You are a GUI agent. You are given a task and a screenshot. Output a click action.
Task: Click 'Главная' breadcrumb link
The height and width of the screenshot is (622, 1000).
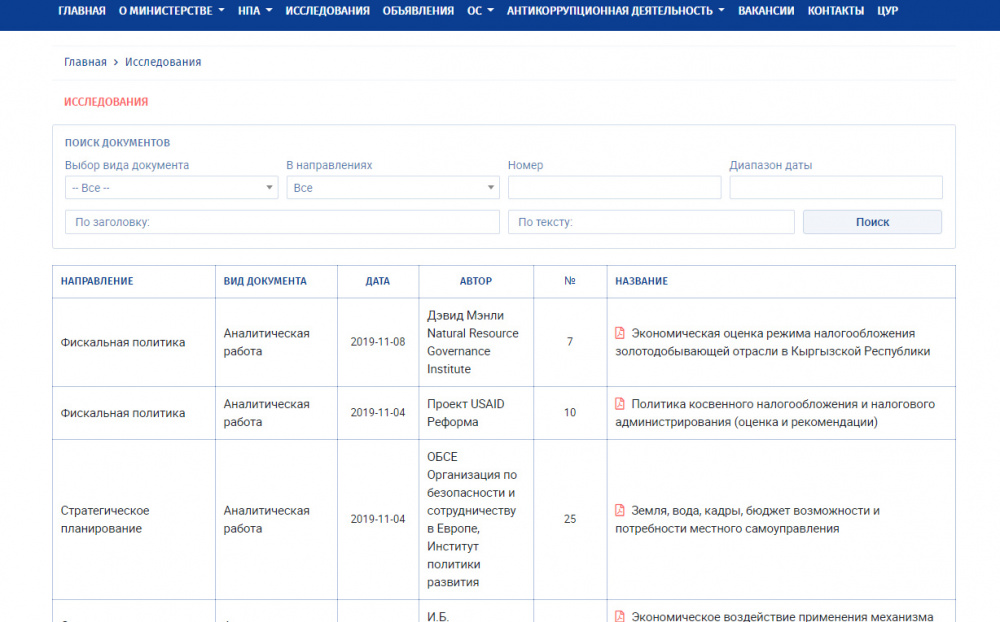85,62
